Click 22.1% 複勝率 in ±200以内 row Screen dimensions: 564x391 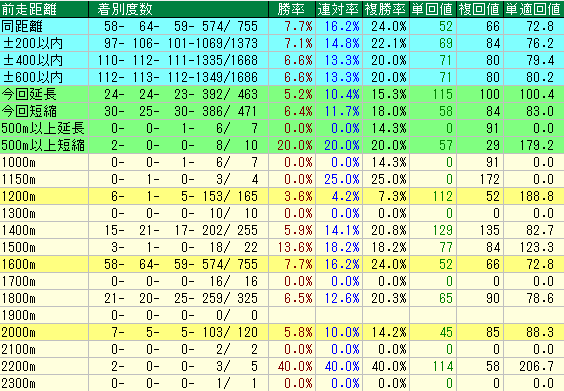tap(389, 43)
